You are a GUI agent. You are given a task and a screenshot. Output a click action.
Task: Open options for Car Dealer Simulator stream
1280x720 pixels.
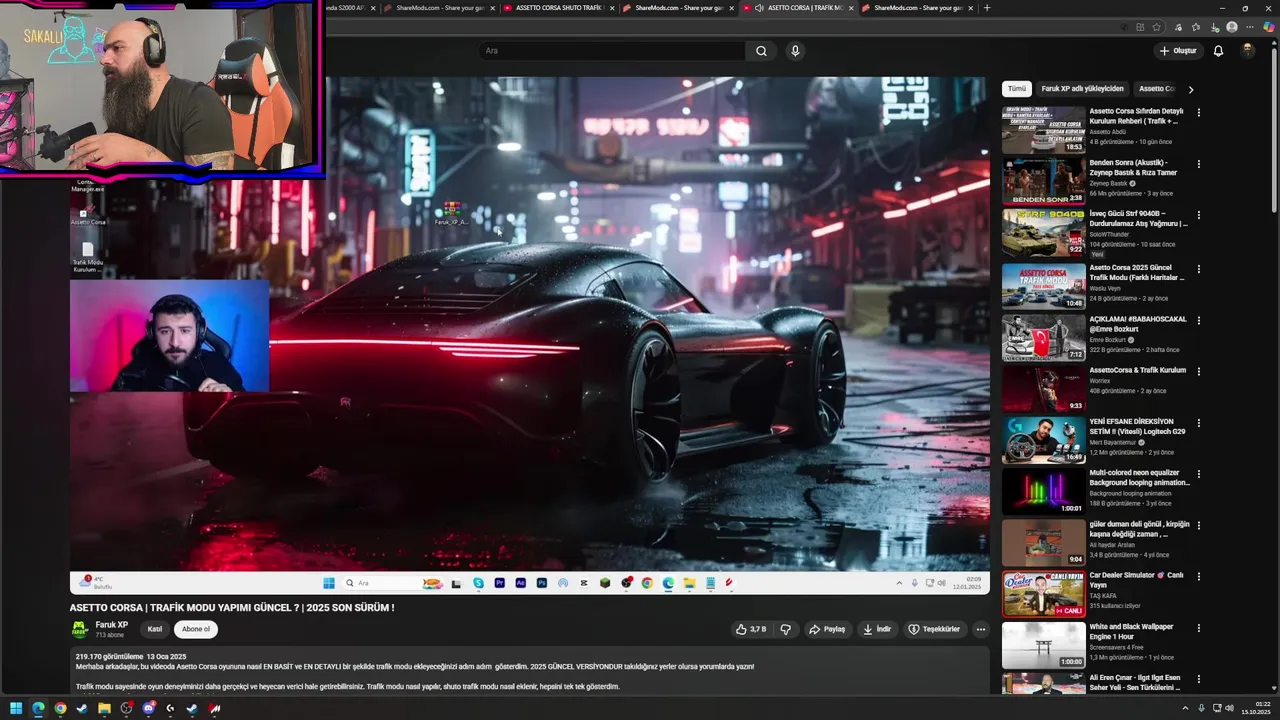[x=1199, y=577]
